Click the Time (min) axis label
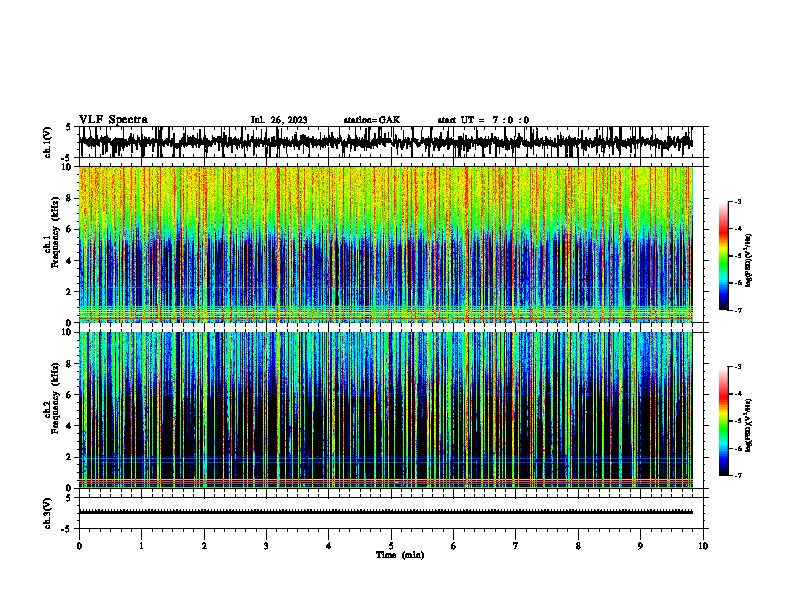 [400, 555]
